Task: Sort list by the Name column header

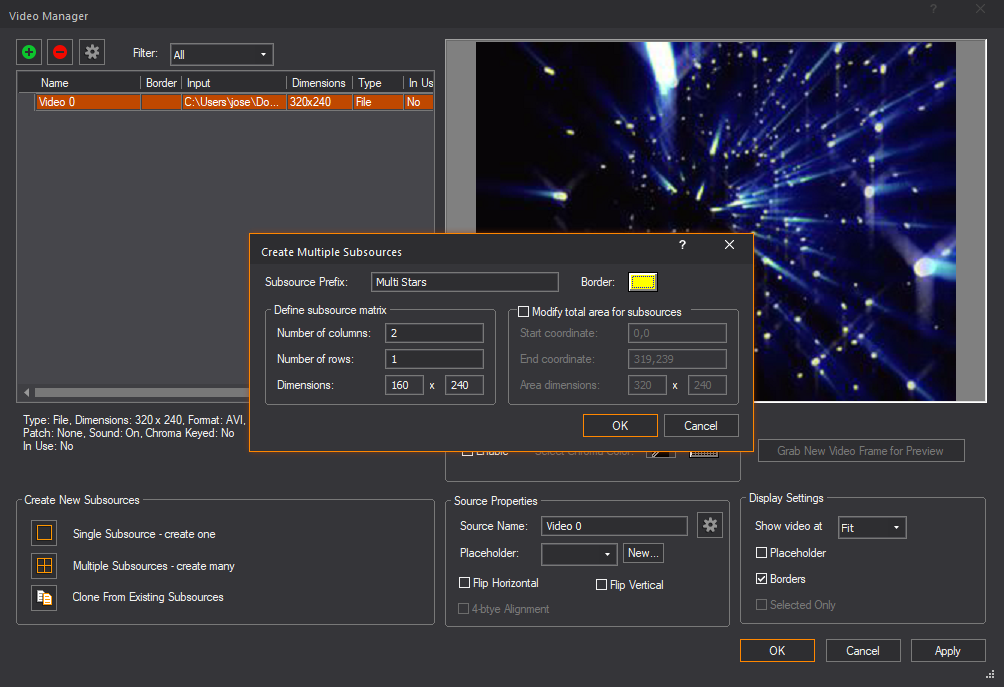Action: [x=88, y=83]
